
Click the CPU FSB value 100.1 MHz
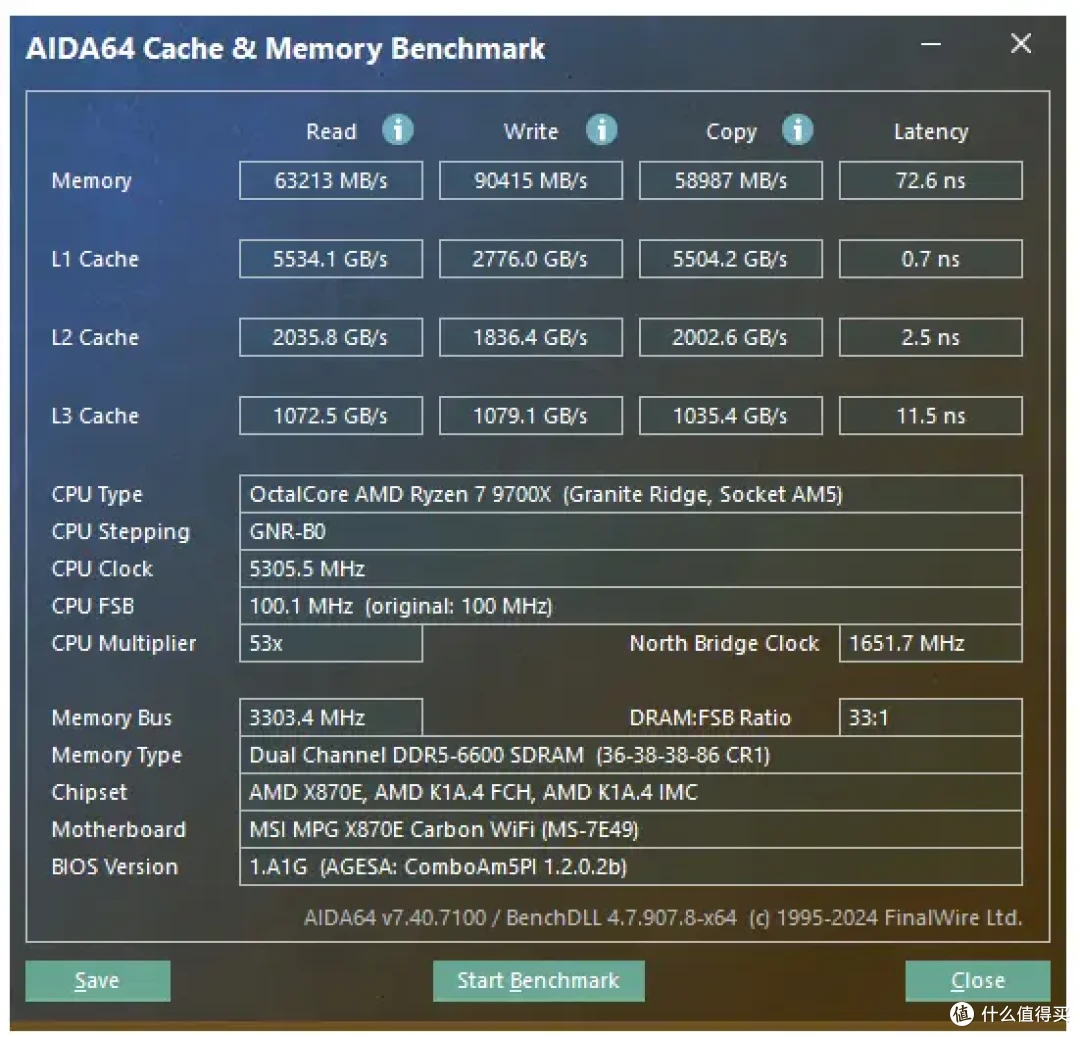point(631,606)
